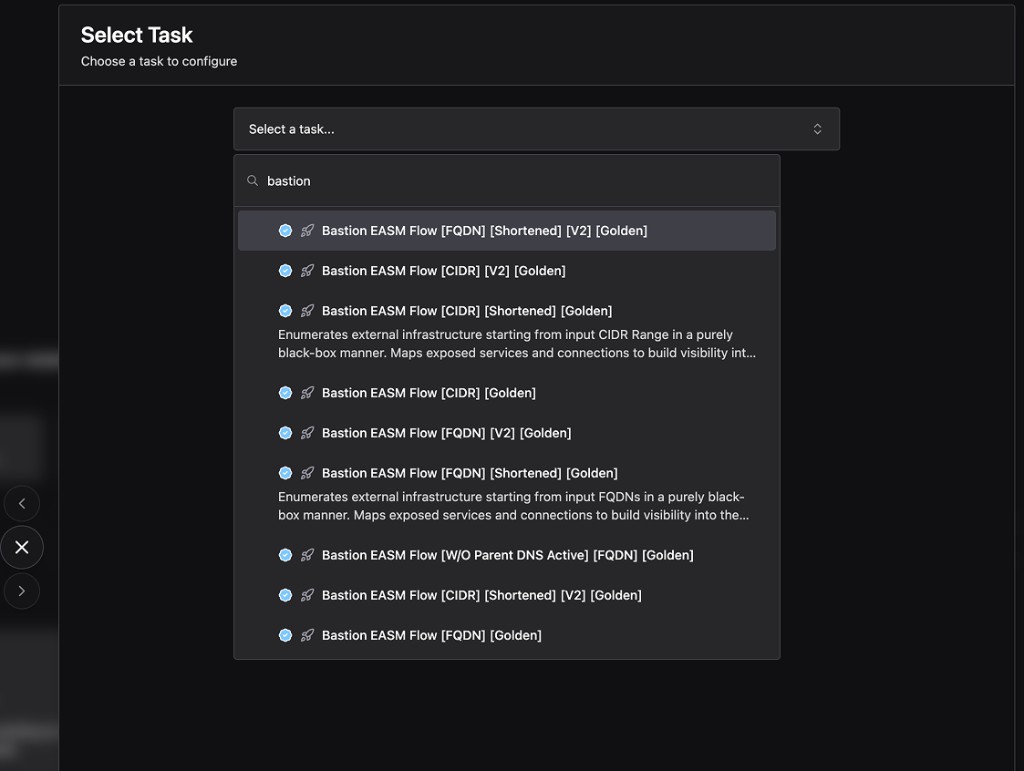1024x771 pixels.
Task: Click verified badge on [FQDN] [Shortened] [Golden] row
Action: (x=285, y=473)
